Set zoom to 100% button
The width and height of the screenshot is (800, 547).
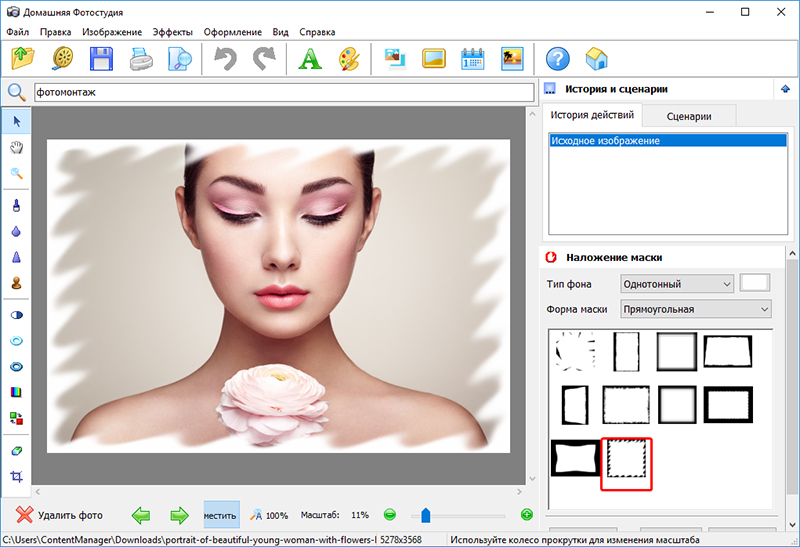coord(269,515)
